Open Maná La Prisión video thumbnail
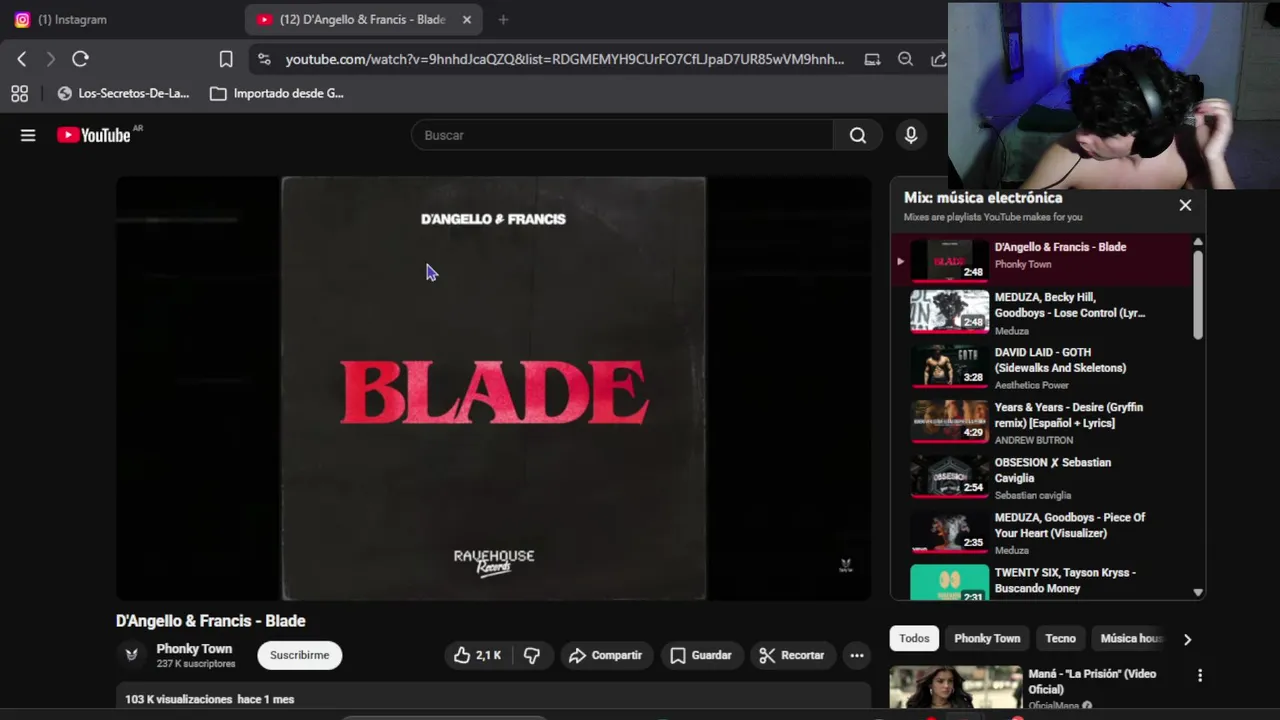 [x=955, y=688]
